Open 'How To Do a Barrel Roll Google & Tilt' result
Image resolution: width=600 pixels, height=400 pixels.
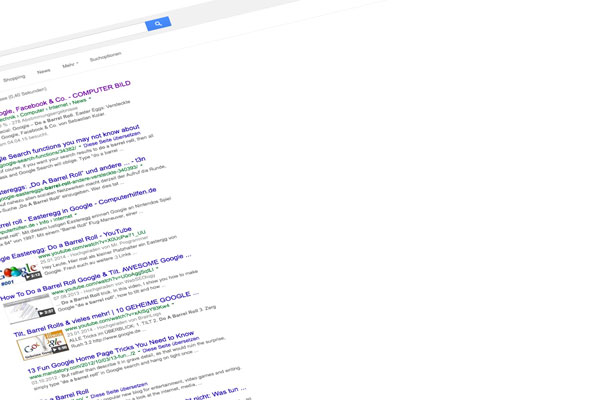pyautogui.click(x=96, y=277)
